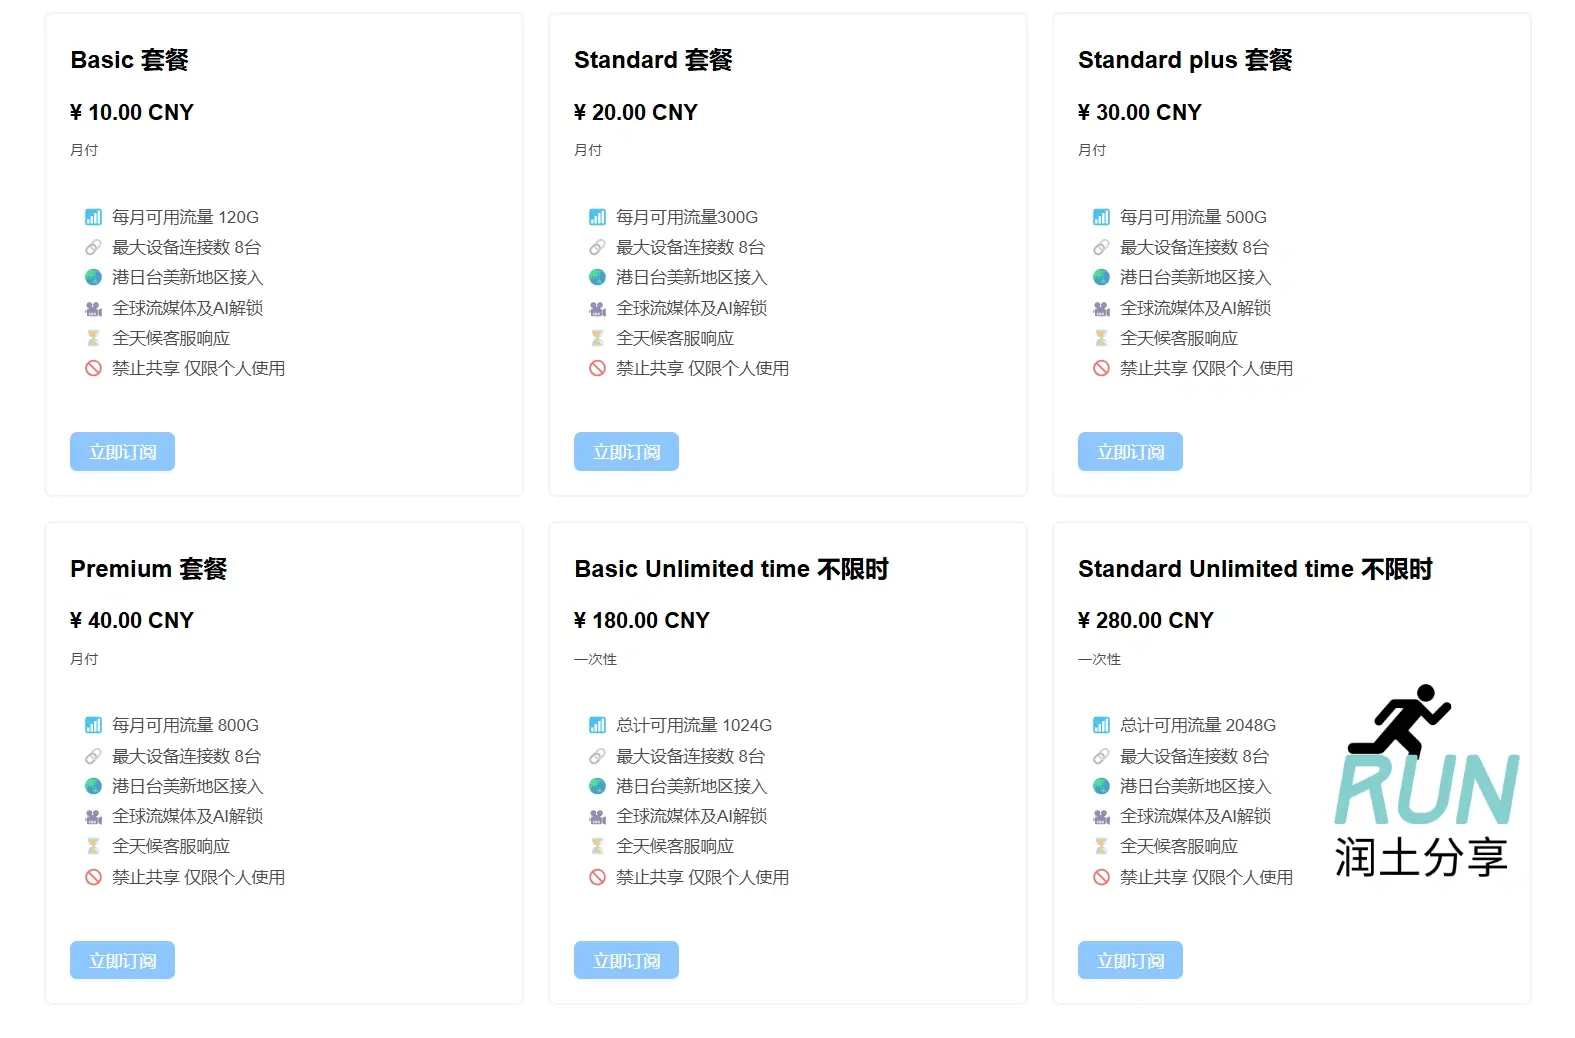
Task: Click 立即订阅 on the Standard plus card
Action: pos(1129,451)
